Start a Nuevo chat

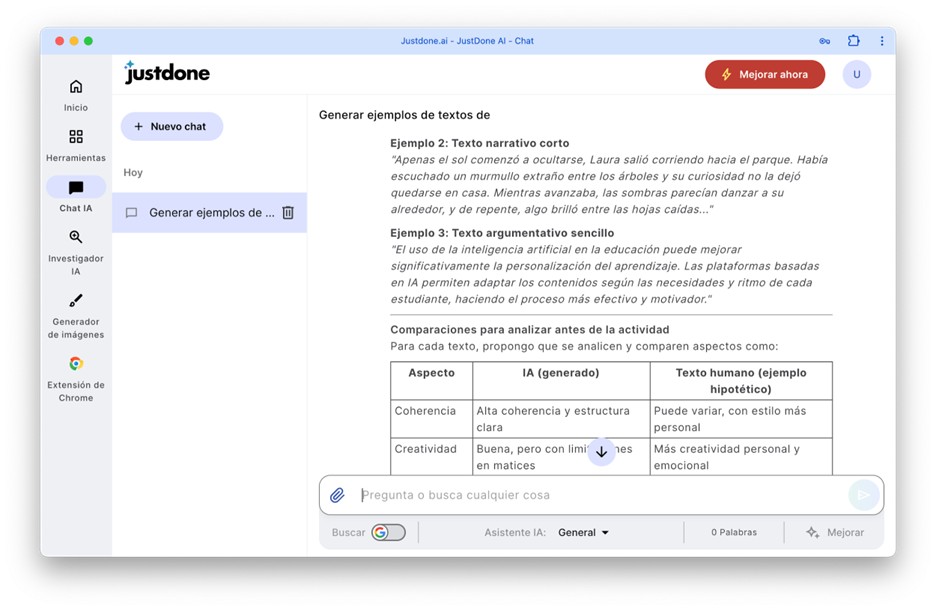tap(170, 125)
